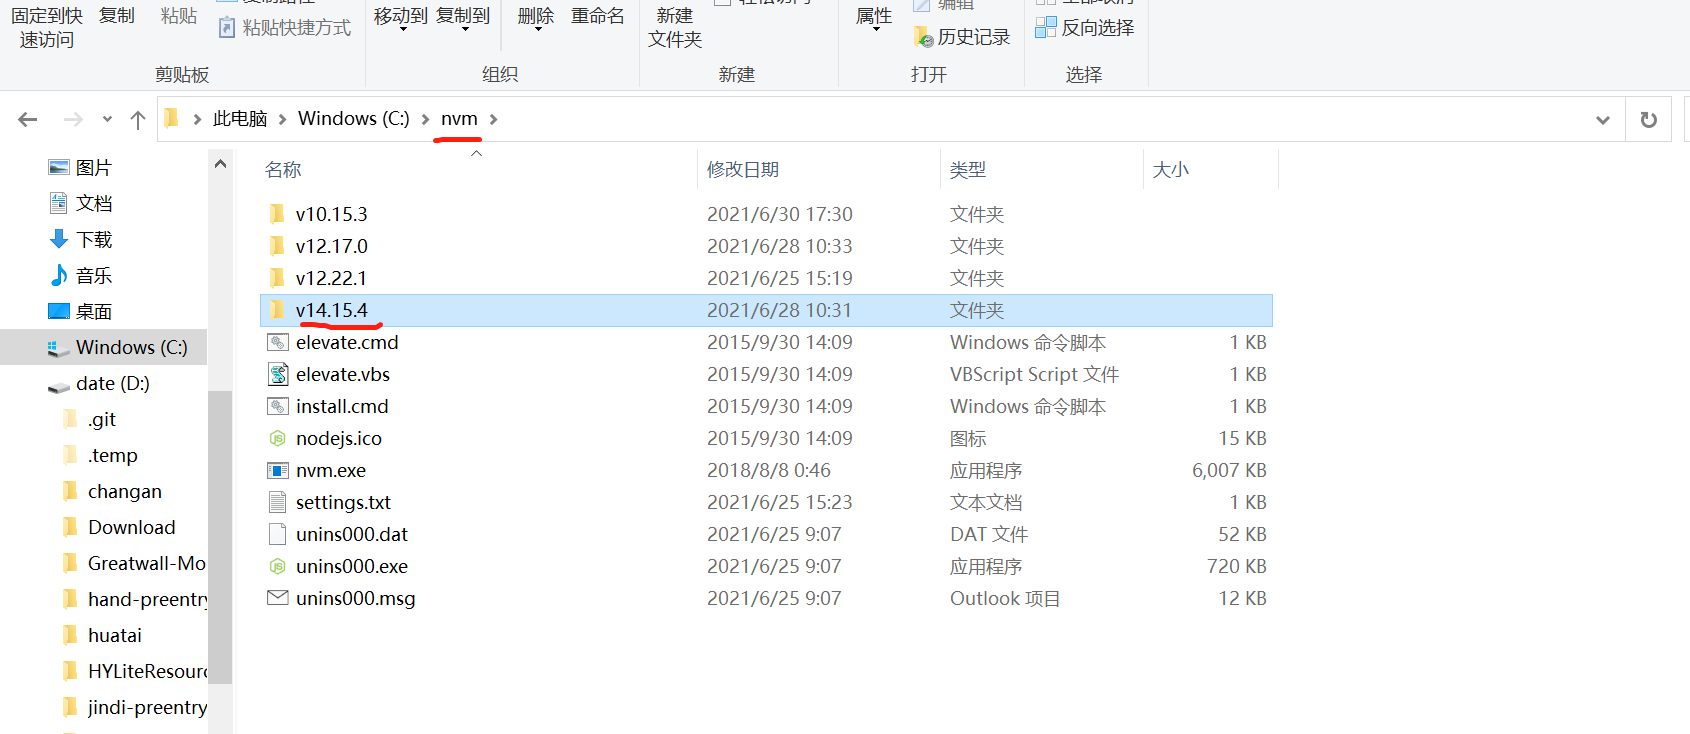Open the 移动到 dropdown

click(x=401, y=20)
